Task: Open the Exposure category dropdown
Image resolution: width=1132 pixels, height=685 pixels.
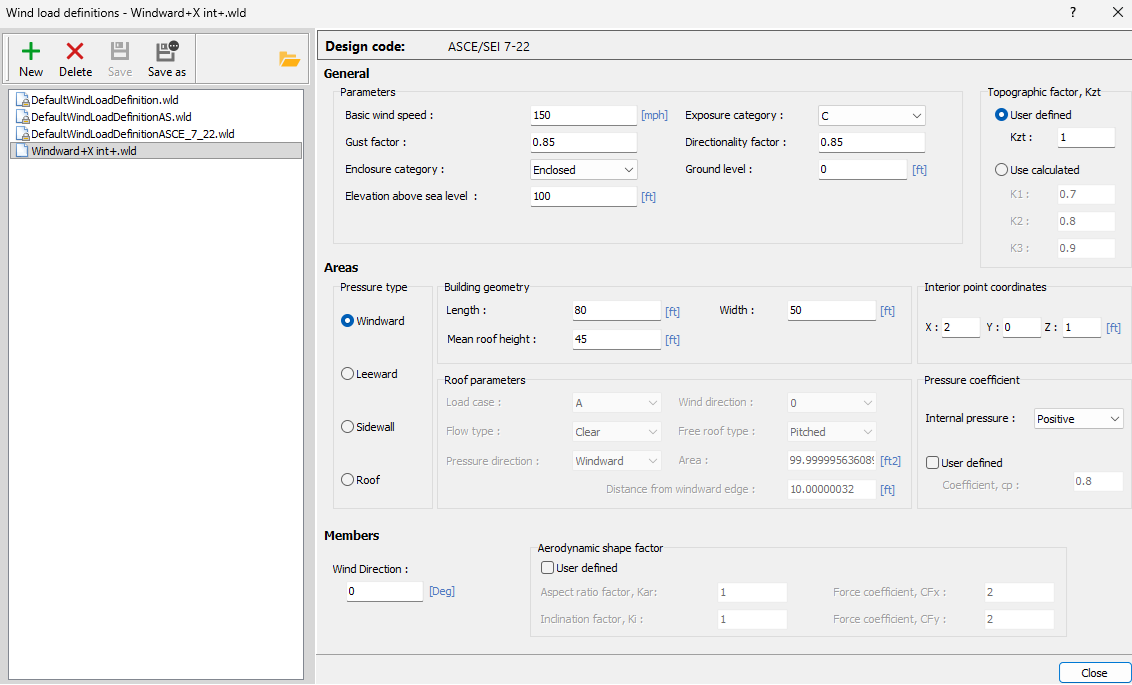Action: click(x=871, y=116)
